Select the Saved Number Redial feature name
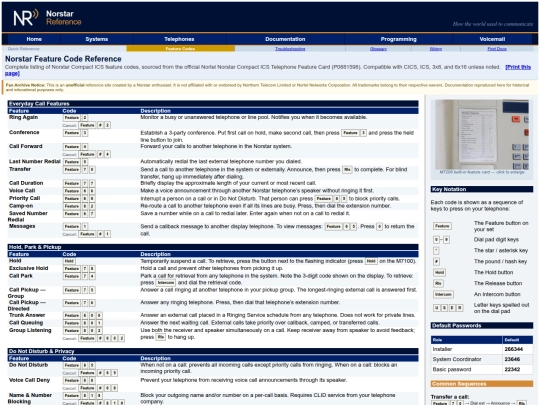Image resolution: width=540 pixels, height=405 pixels. pyautogui.click(x=28, y=216)
